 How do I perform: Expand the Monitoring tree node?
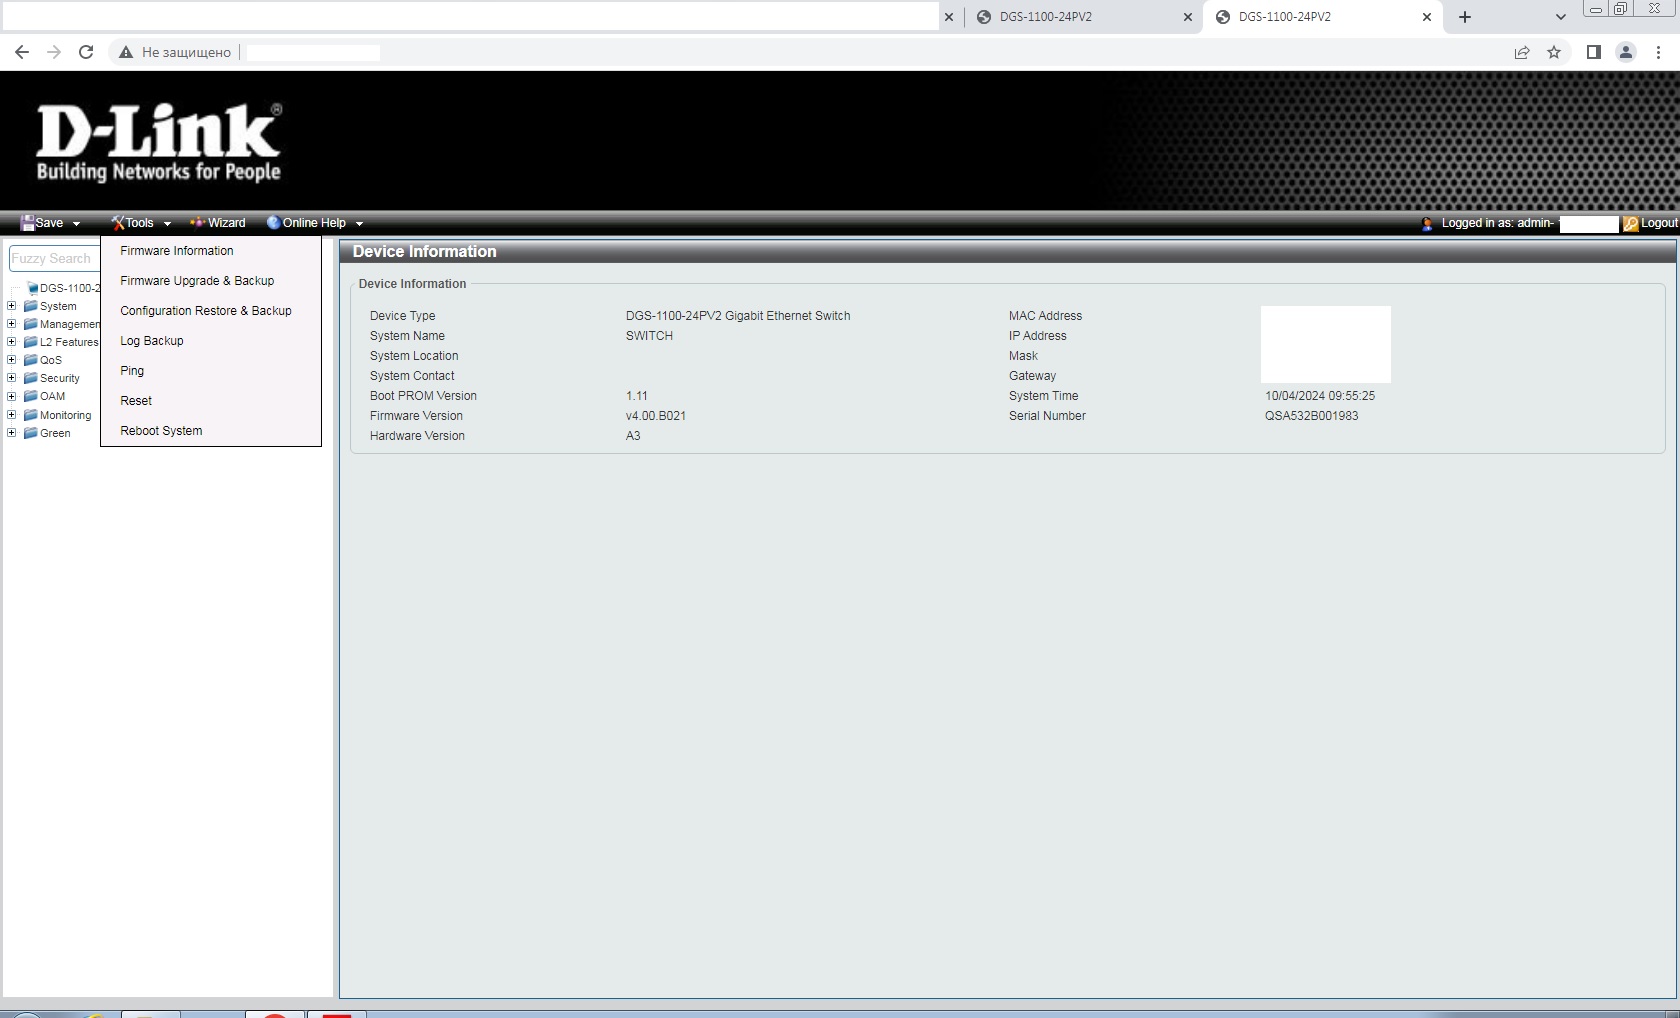[12, 415]
